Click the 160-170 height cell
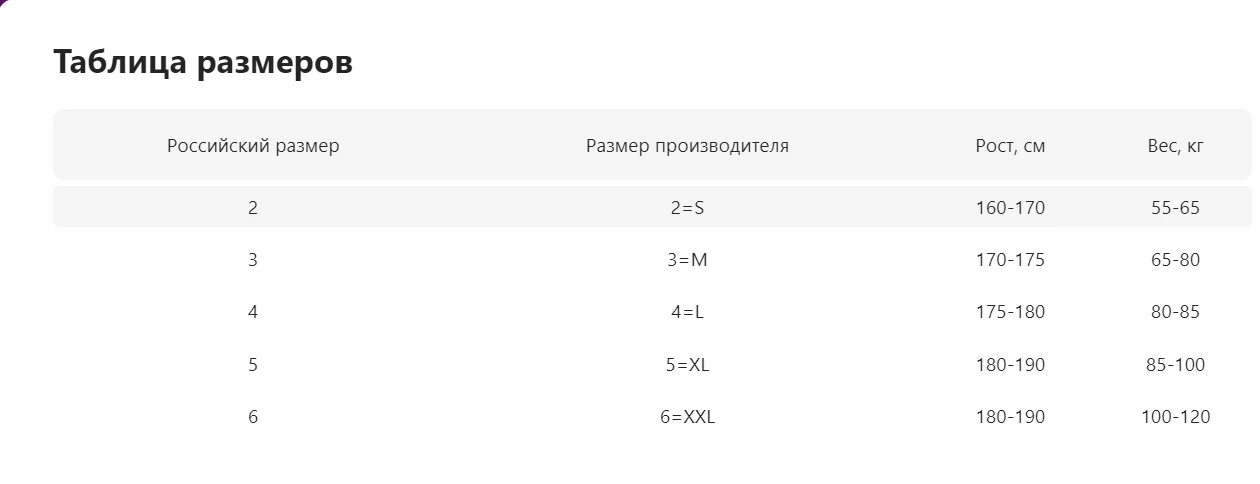 [1010, 208]
